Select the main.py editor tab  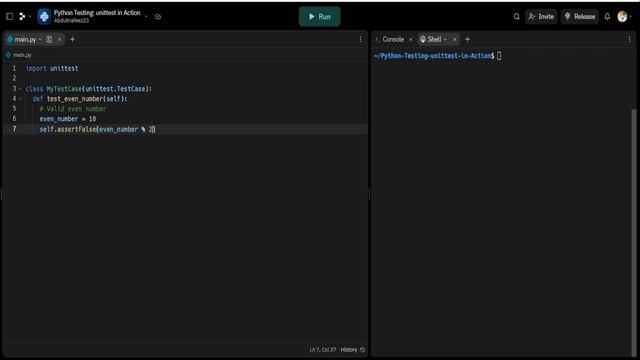25,39
